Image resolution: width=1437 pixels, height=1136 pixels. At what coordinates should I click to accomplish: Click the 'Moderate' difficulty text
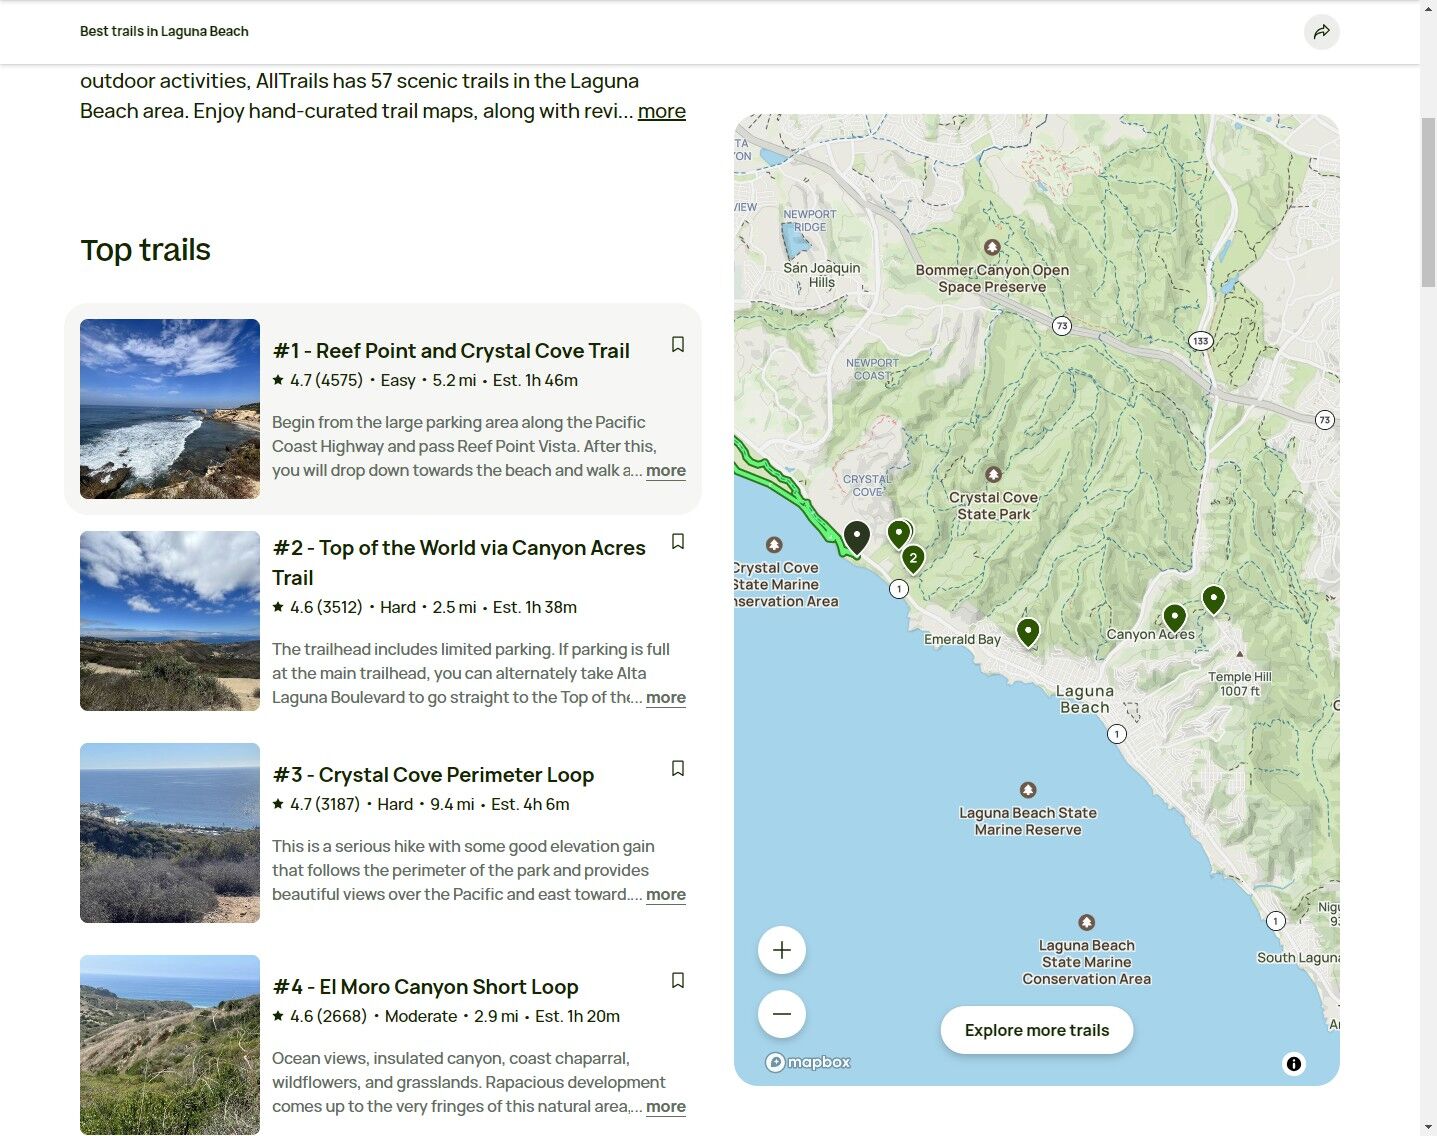[421, 1016]
